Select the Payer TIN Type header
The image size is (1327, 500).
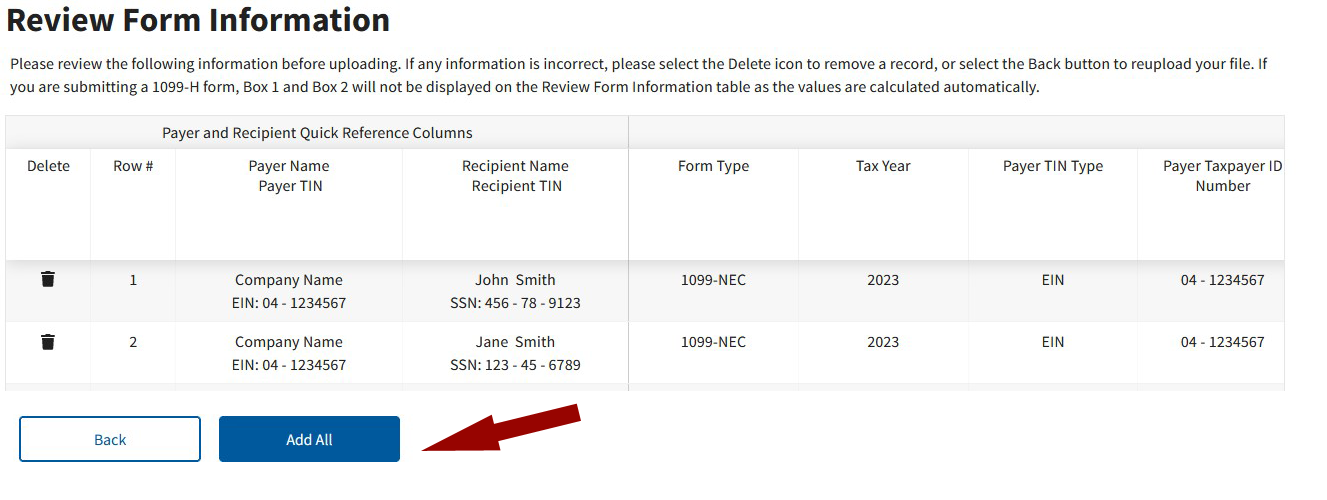pos(1053,166)
